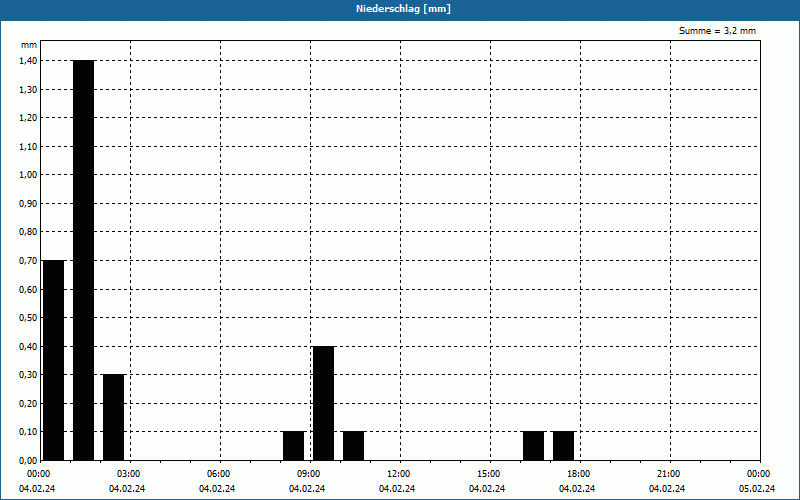Viewport: 800px width, 500px height.
Task: Click the '0,50' y-axis label
Action: (28, 318)
